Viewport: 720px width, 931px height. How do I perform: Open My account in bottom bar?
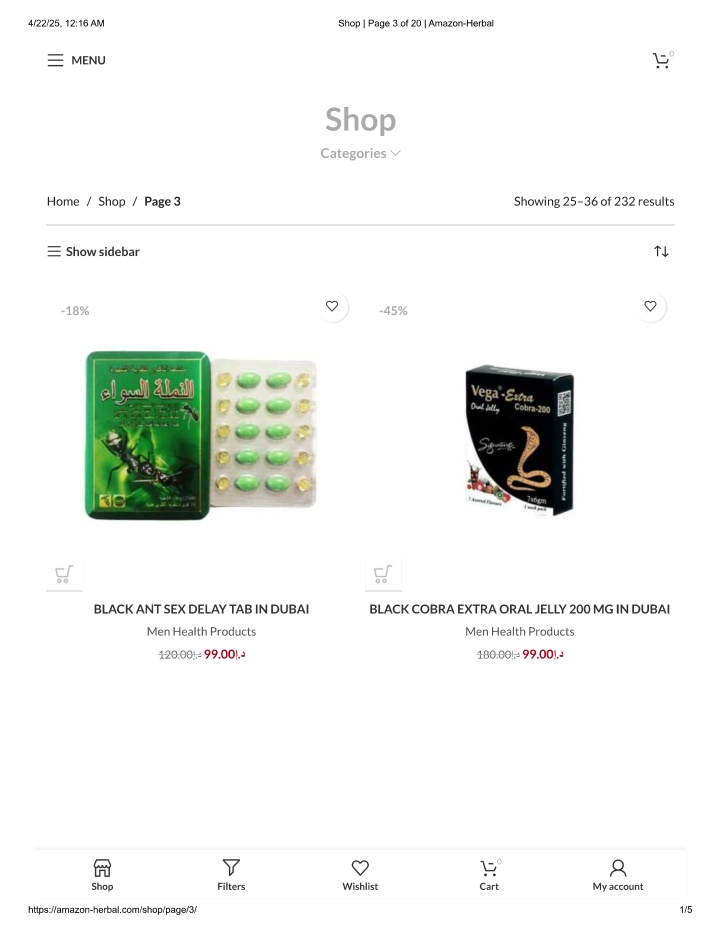coord(618,875)
